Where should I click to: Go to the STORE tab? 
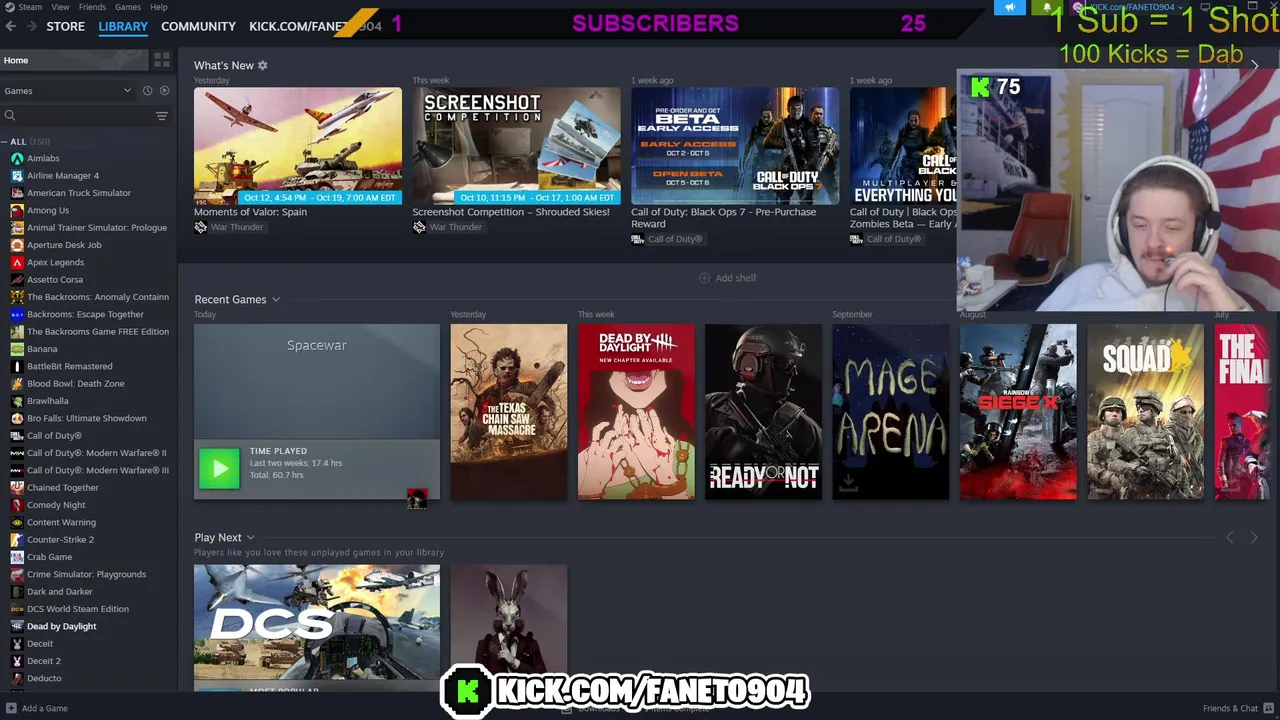66,26
